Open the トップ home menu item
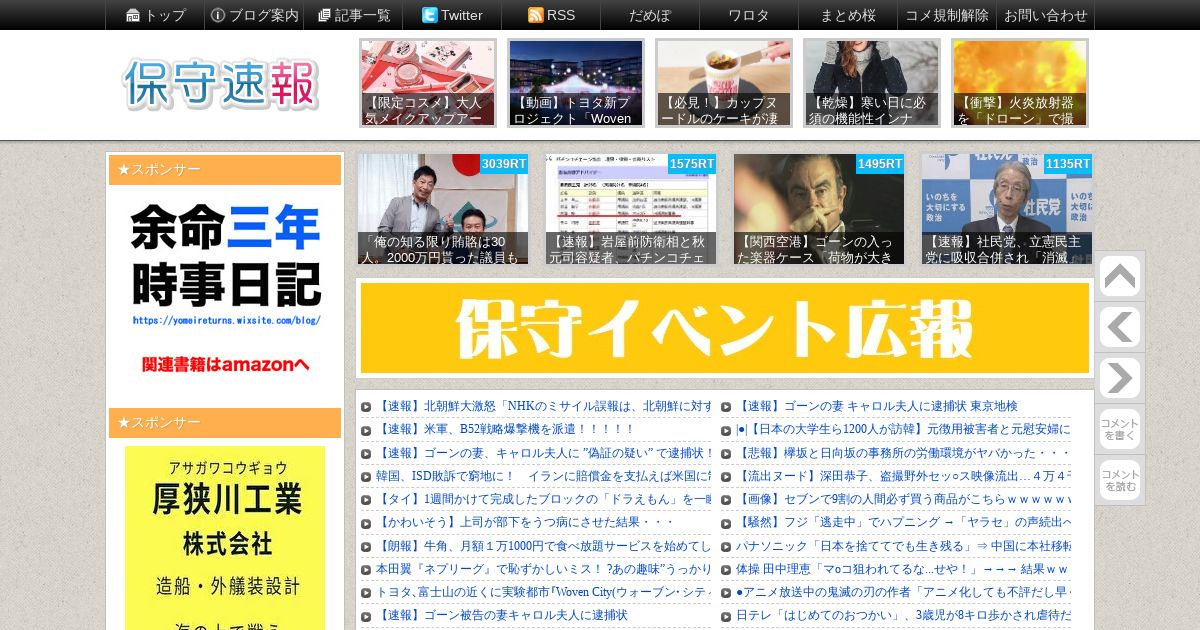 (x=155, y=15)
